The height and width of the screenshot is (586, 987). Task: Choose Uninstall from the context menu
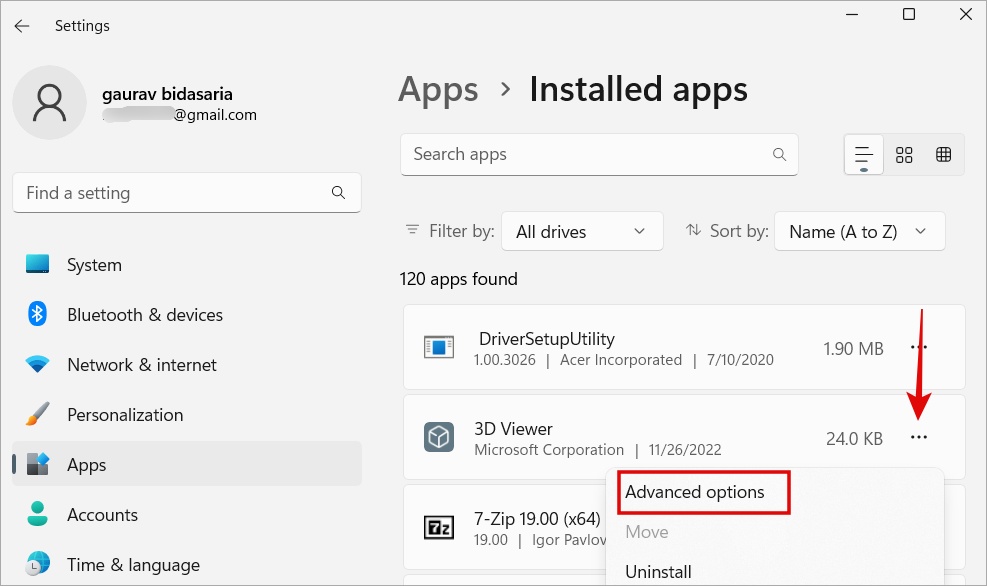pyautogui.click(x=657, y=572)
